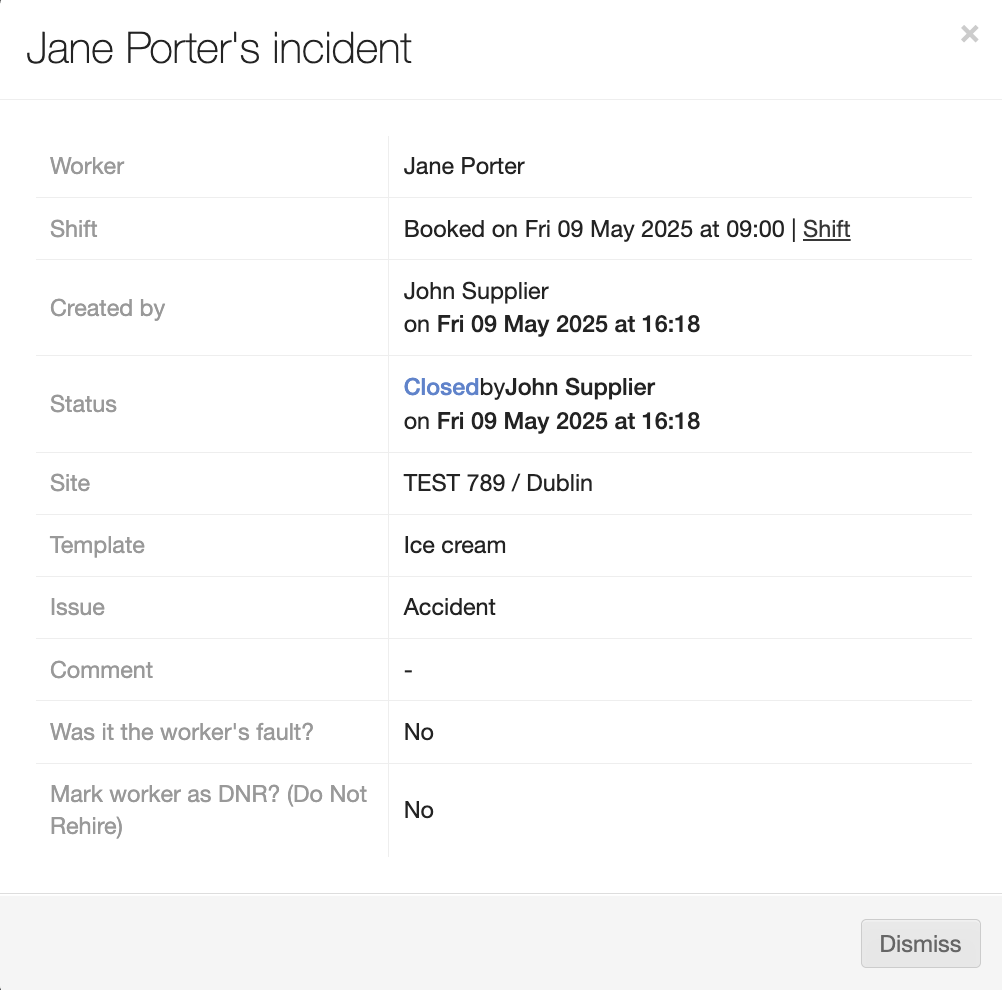Click the Status row timestamp text
The width and height of the screenshot is (1002, 990).
[x=567, y=421]
